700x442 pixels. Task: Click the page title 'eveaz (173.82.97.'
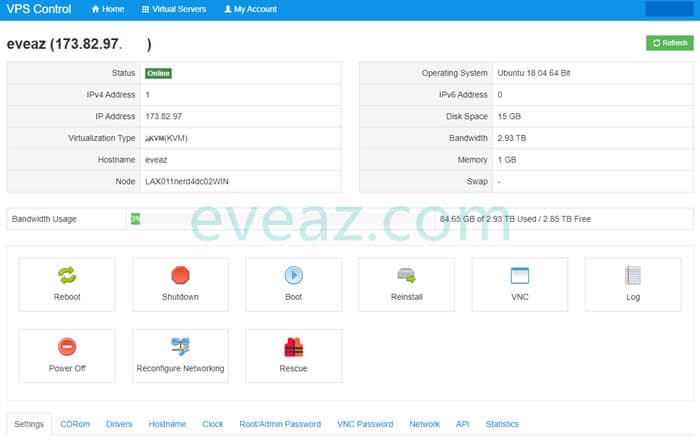[x=64, y=44]
